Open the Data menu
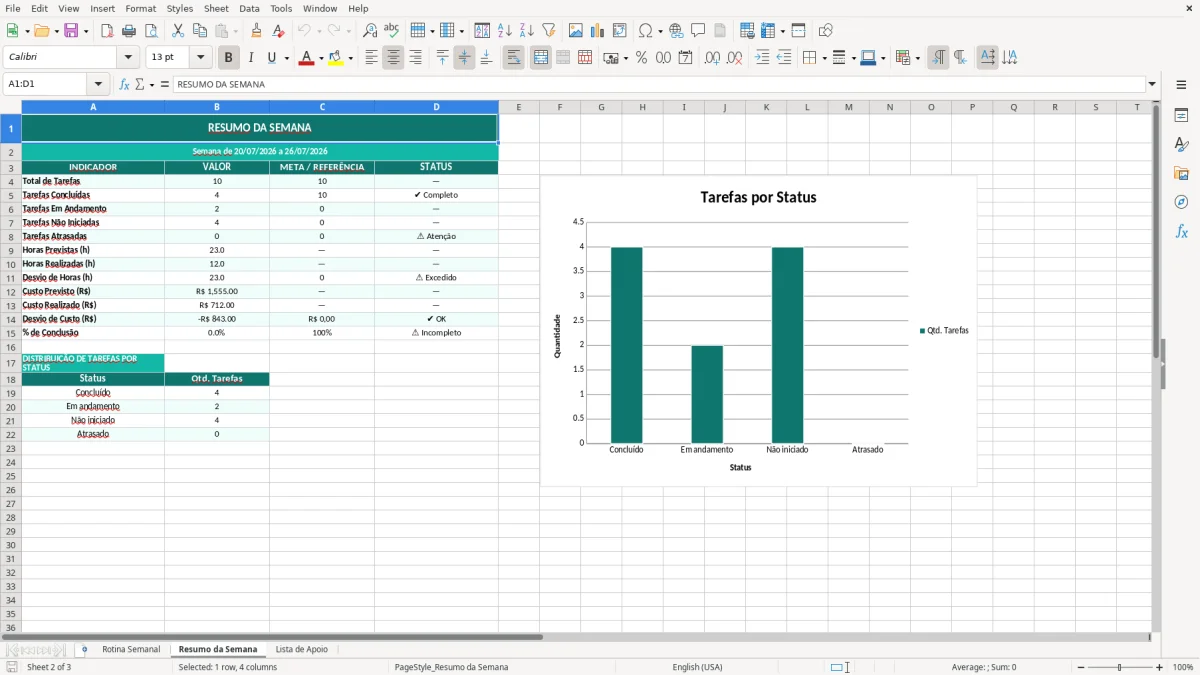 click(x=250, y=8)
